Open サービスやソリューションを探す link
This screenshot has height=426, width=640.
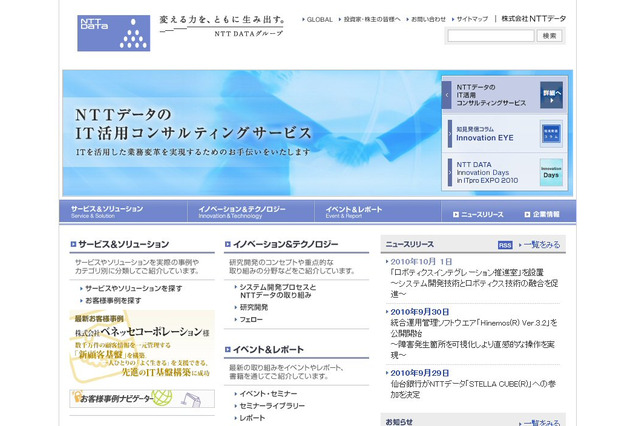click(x=131, y=288)
